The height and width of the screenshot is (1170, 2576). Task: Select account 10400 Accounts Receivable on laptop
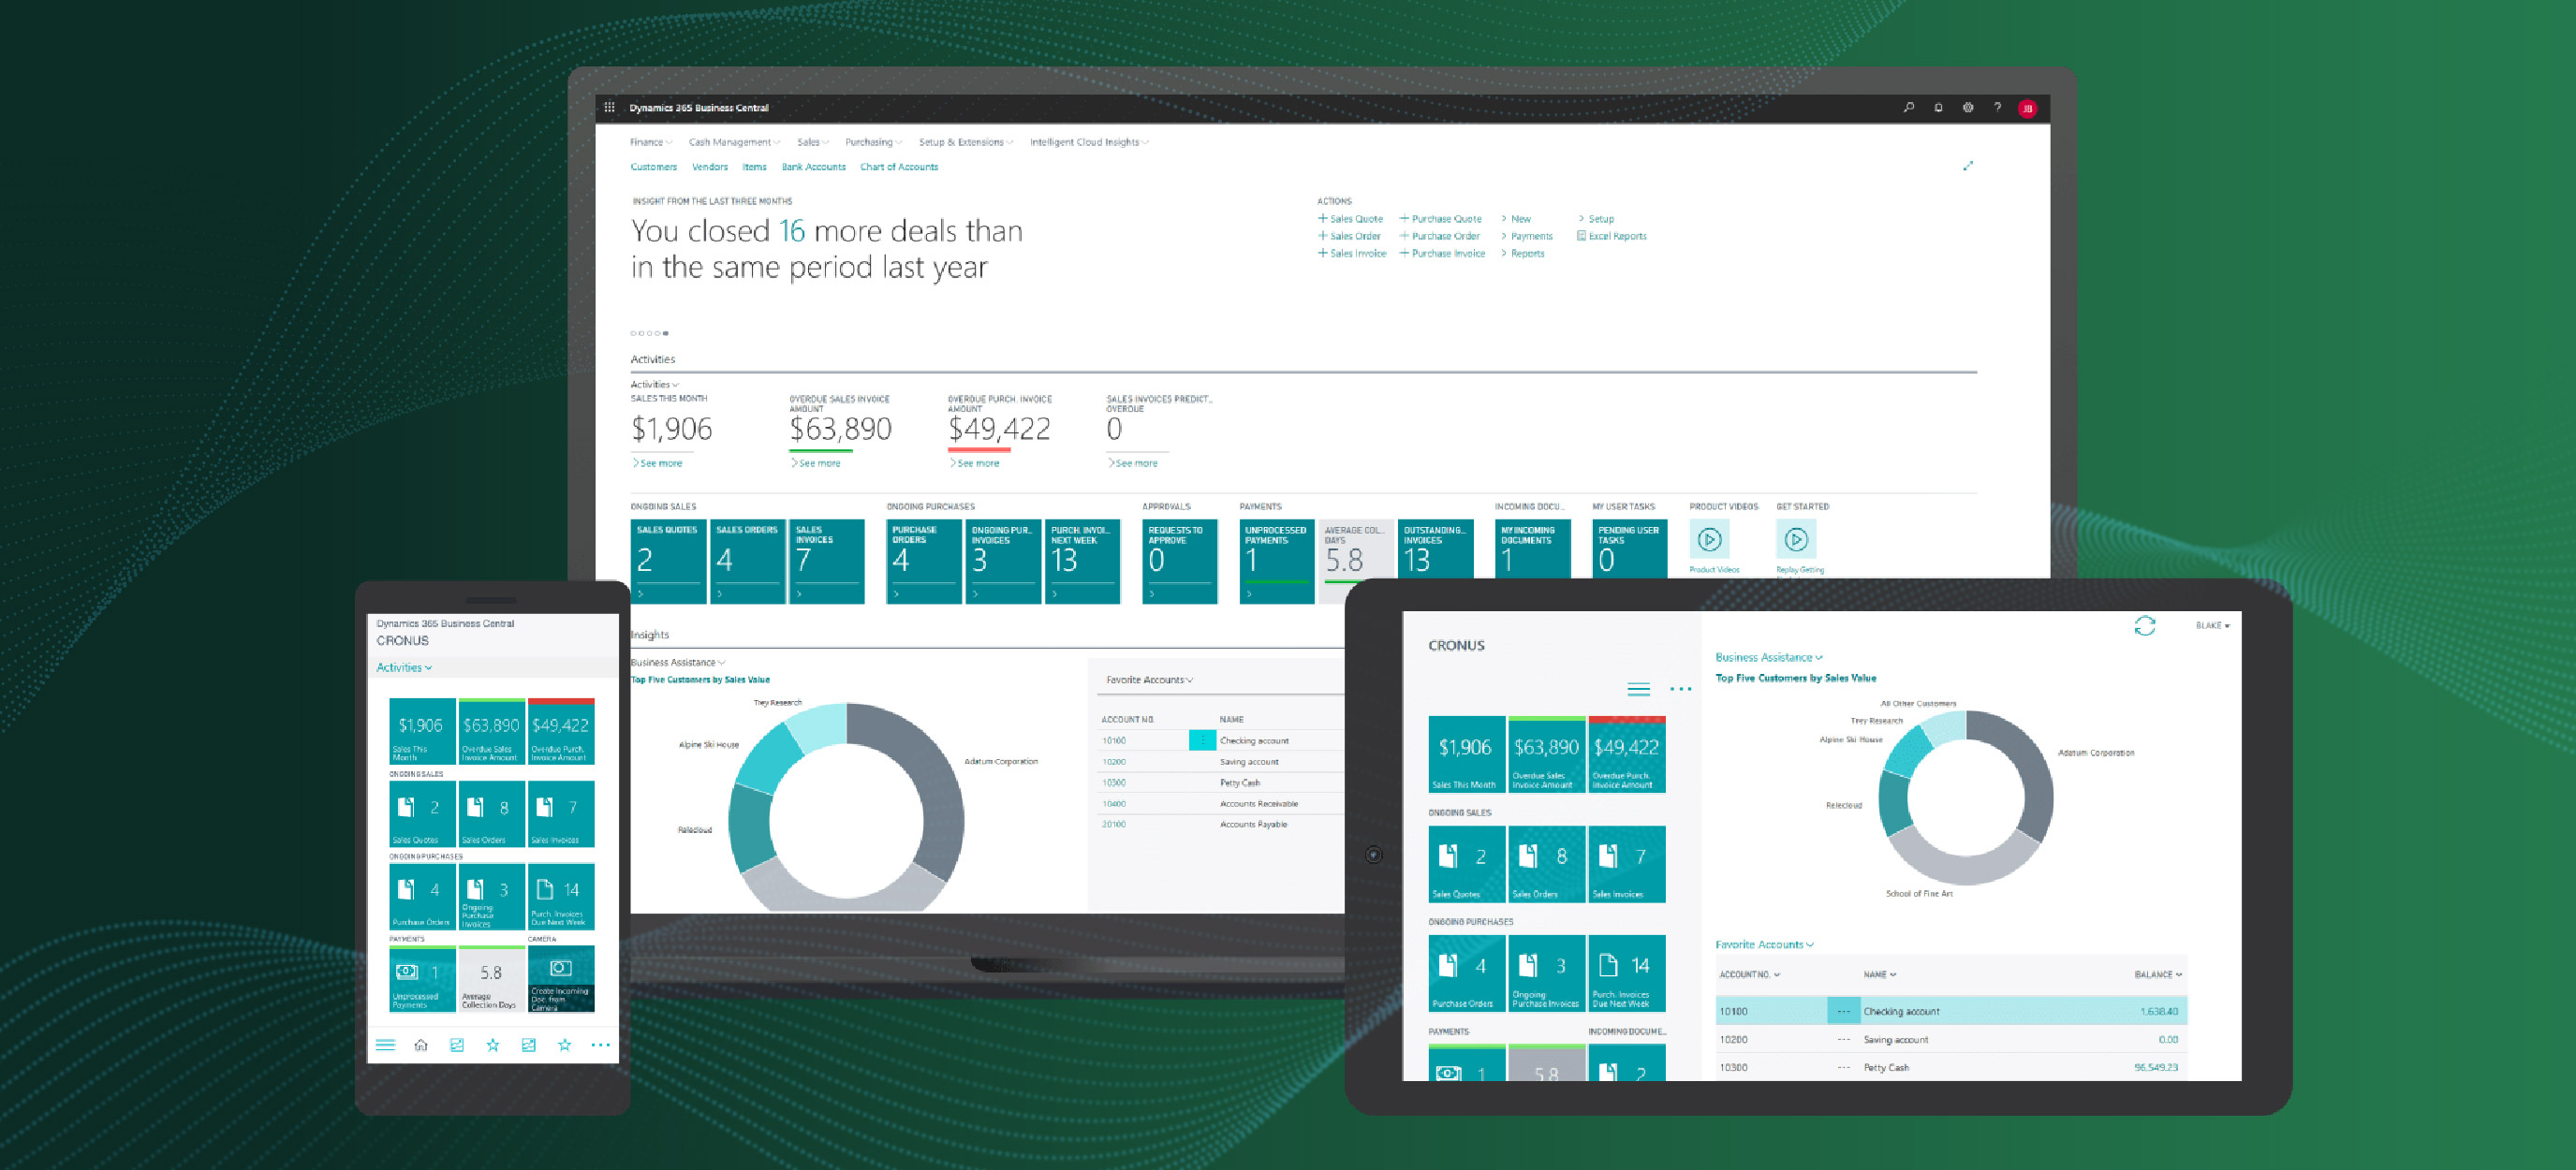[1220, 804]
